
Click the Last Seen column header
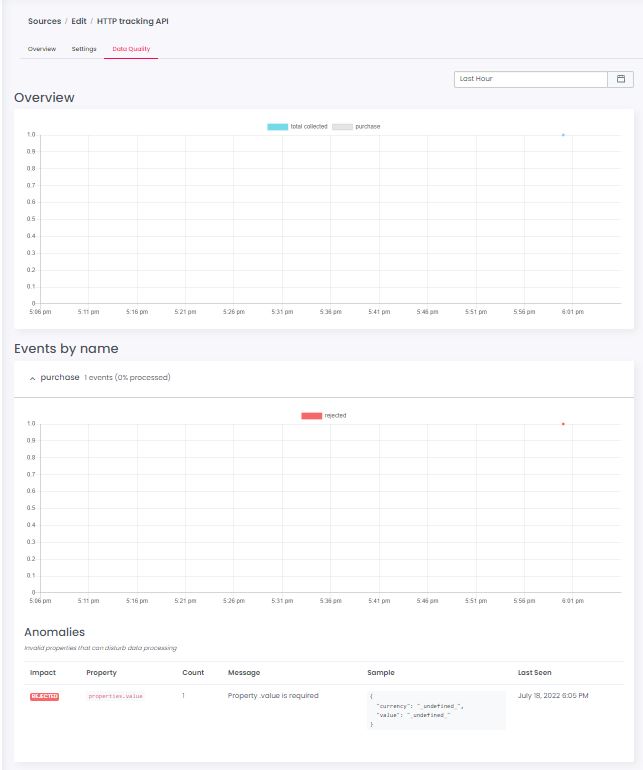pyautogui.click(x=534, y=673)
